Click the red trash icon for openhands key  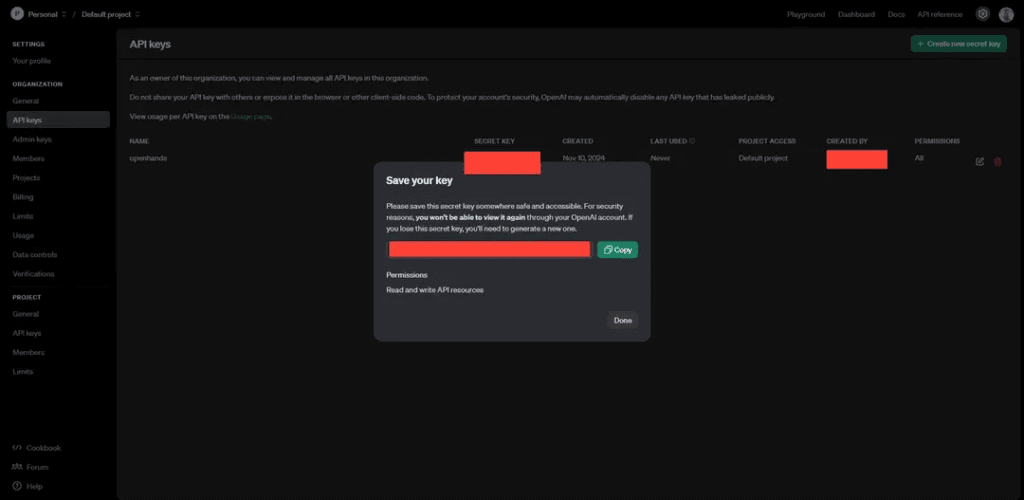point(997,161)
